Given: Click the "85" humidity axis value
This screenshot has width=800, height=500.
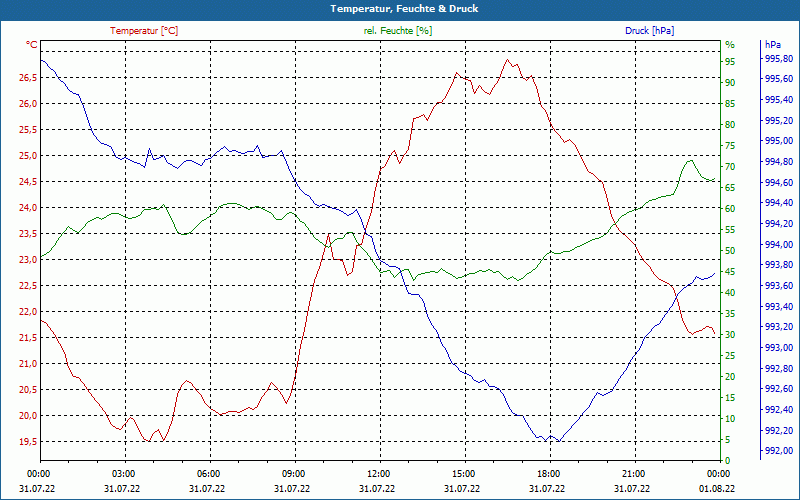Looking at the screenshot, I should (730, 104).
